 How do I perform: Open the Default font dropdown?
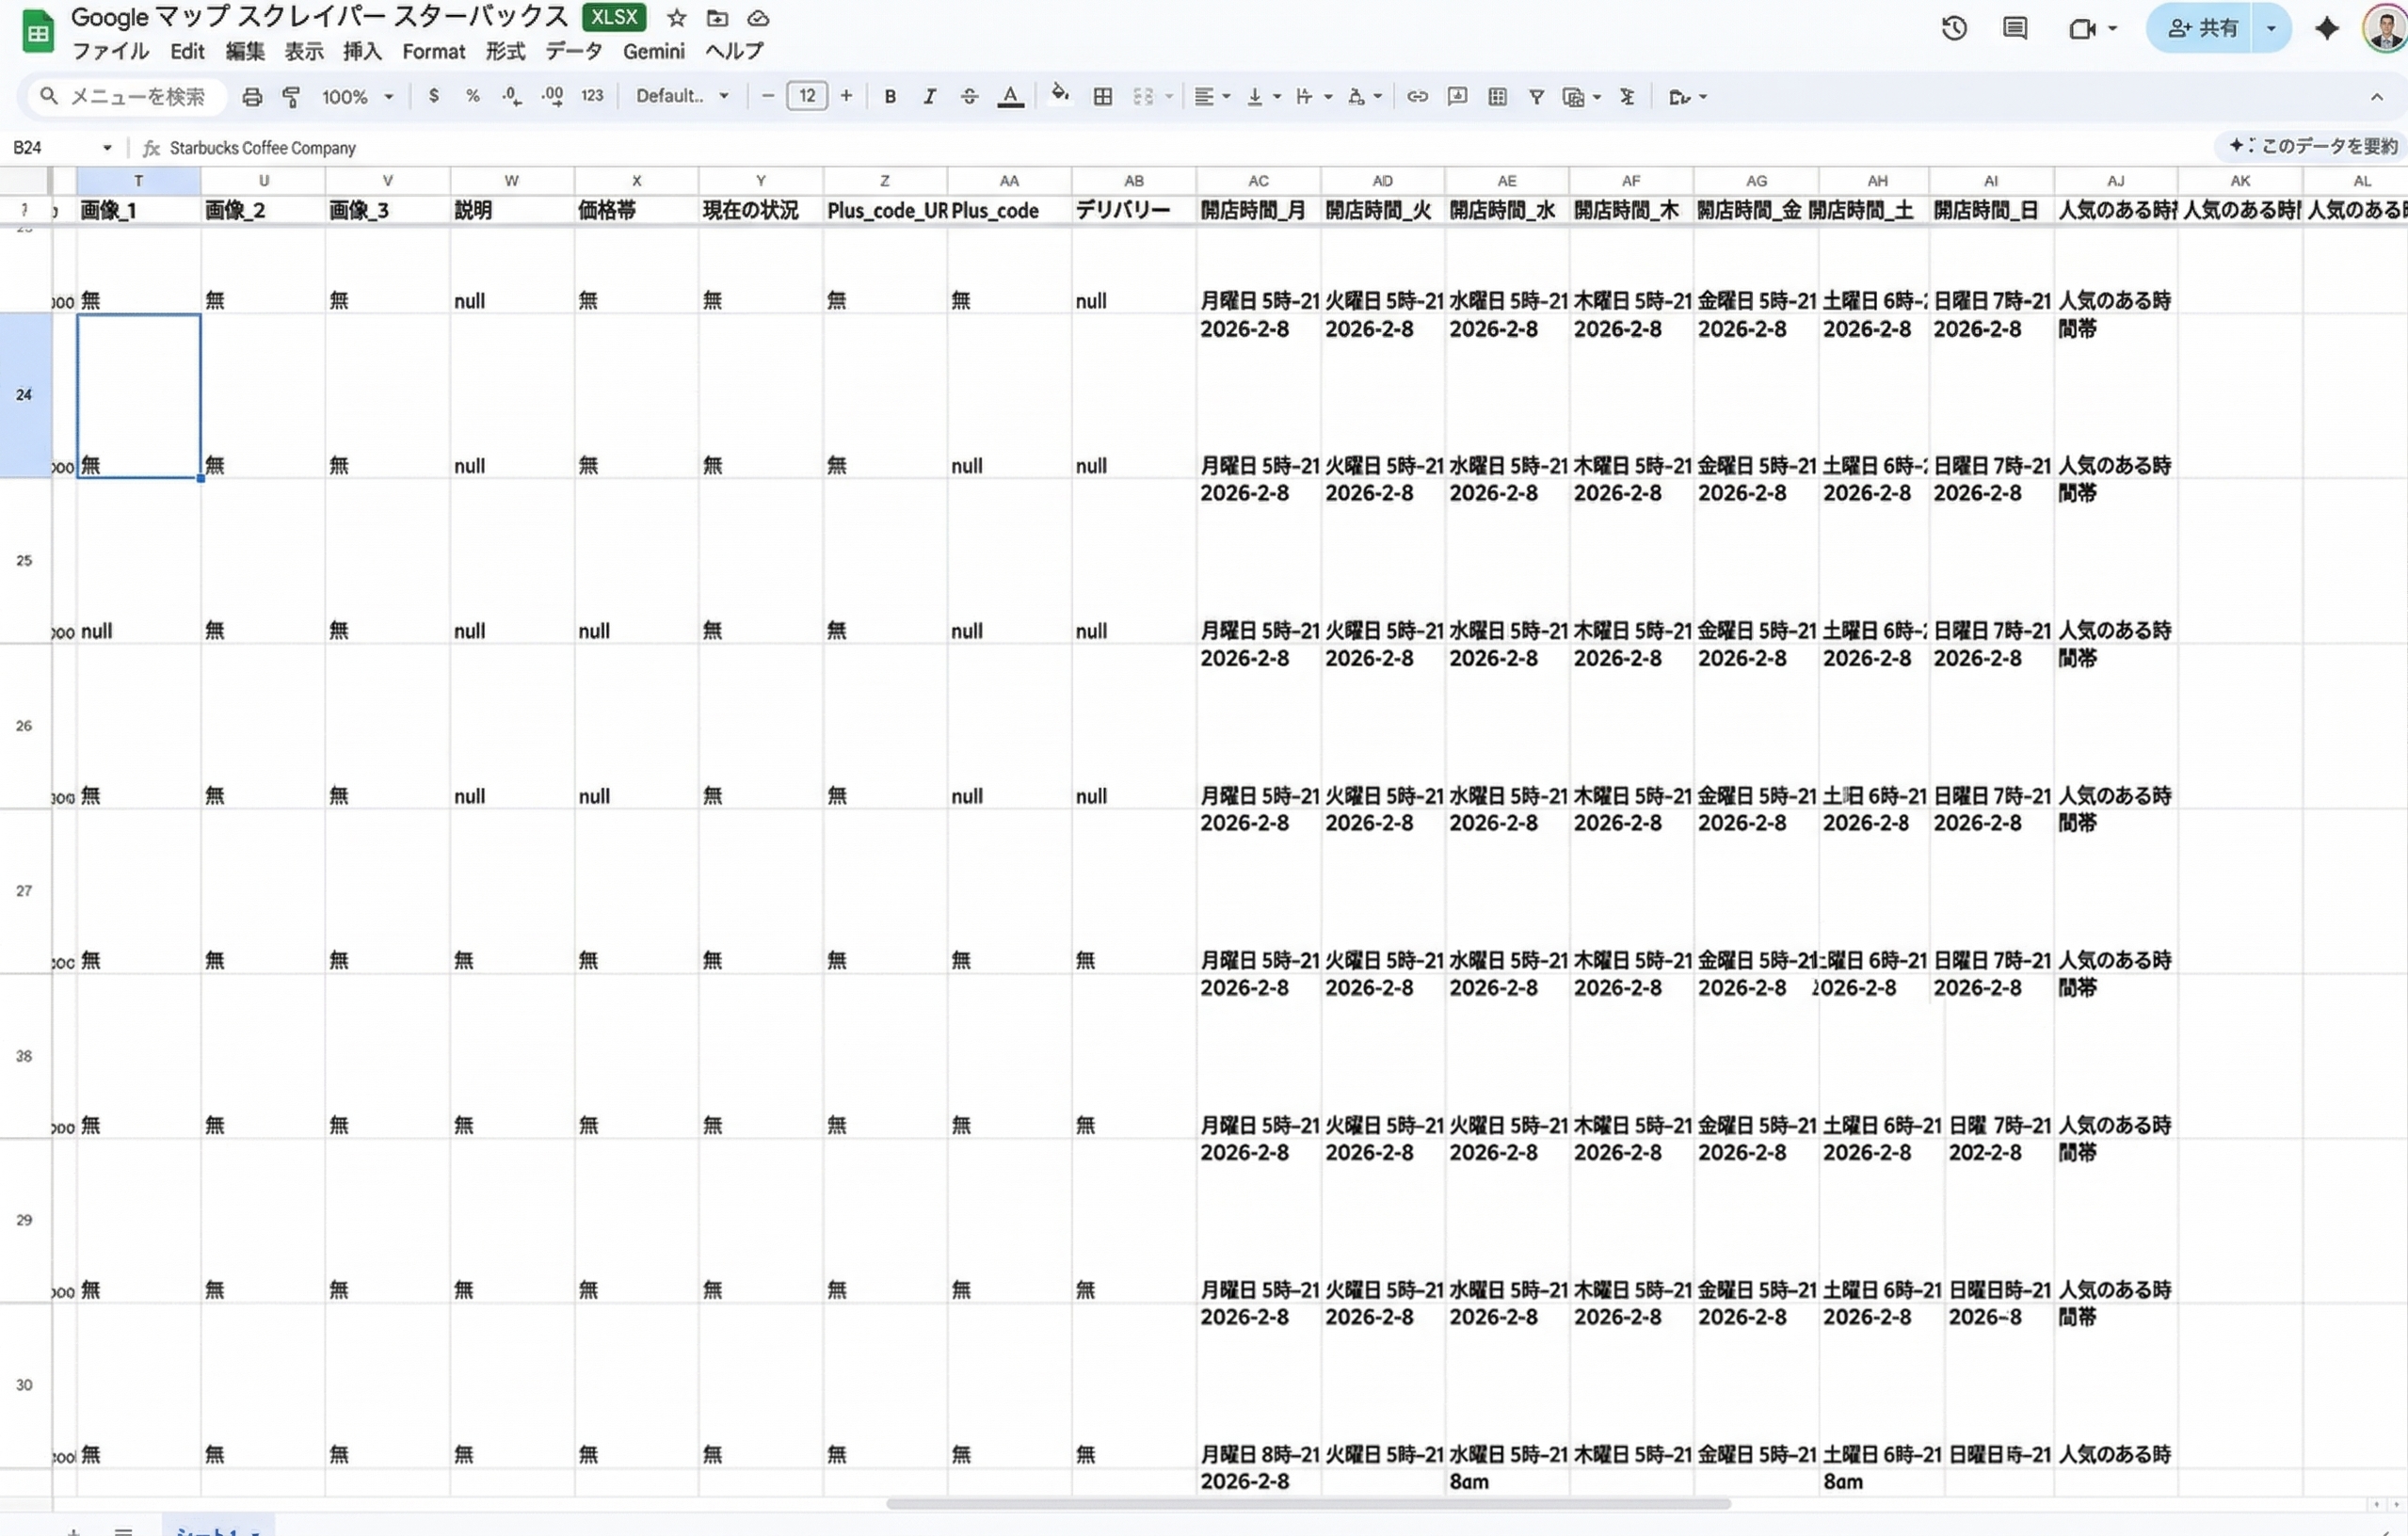pyautogui.click(x=682, y=97)
